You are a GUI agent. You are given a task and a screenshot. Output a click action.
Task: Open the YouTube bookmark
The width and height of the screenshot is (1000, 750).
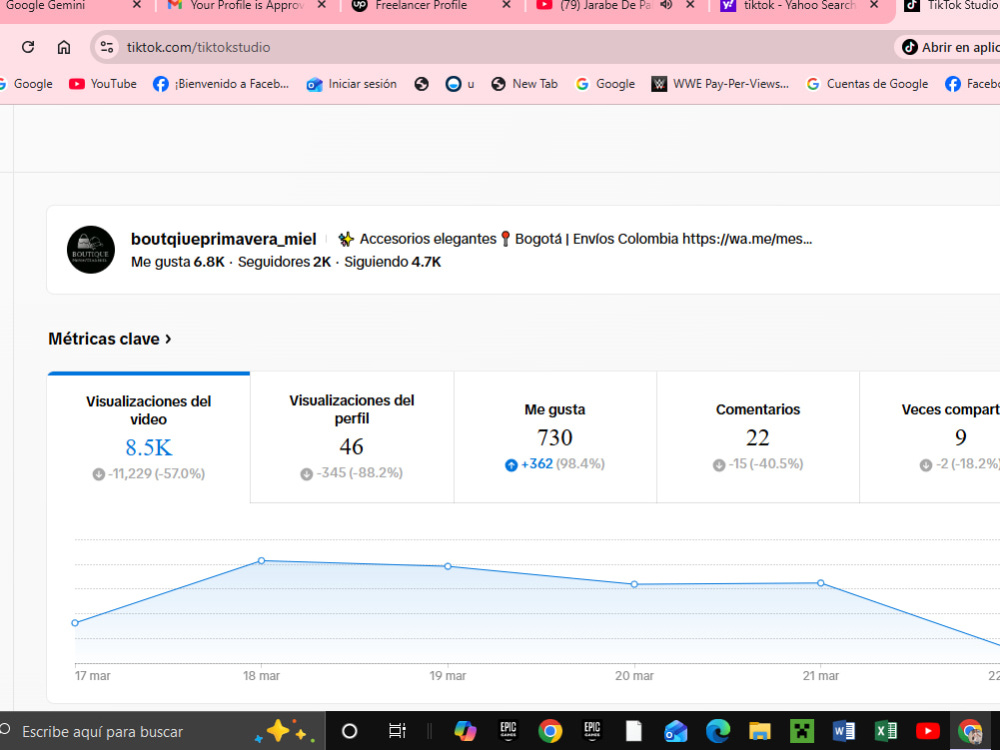pyautogui.click(x=103, y=84)
